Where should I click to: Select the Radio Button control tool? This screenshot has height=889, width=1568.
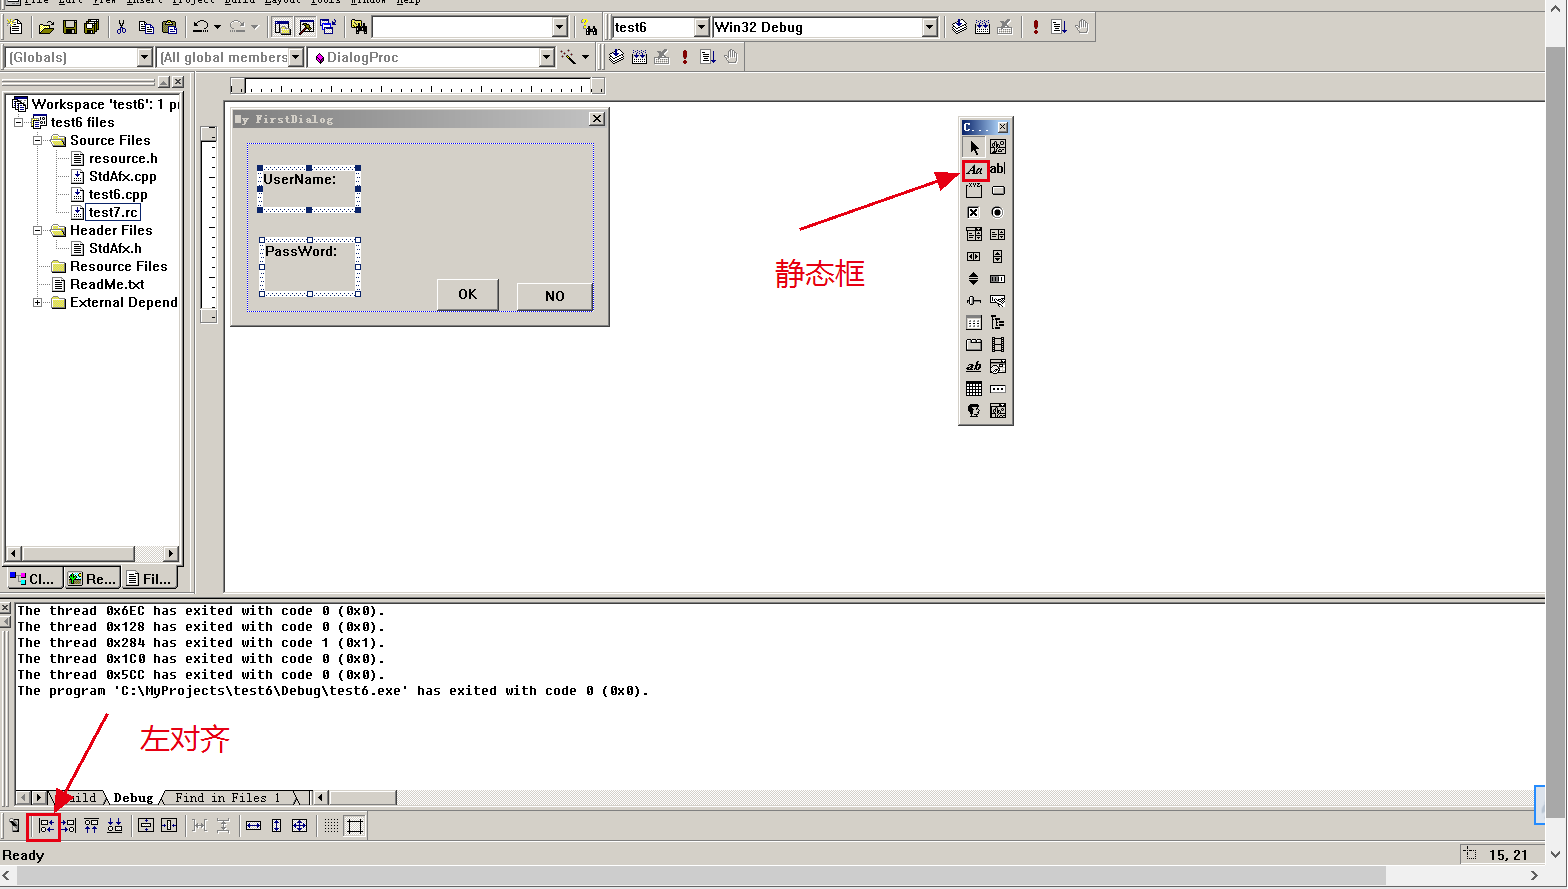(x=998, y=212)
